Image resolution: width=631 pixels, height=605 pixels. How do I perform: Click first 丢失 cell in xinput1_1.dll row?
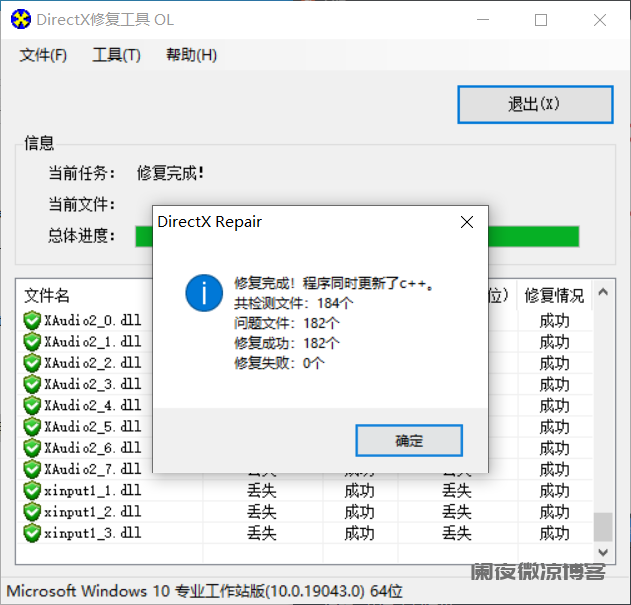pos(262,491)
